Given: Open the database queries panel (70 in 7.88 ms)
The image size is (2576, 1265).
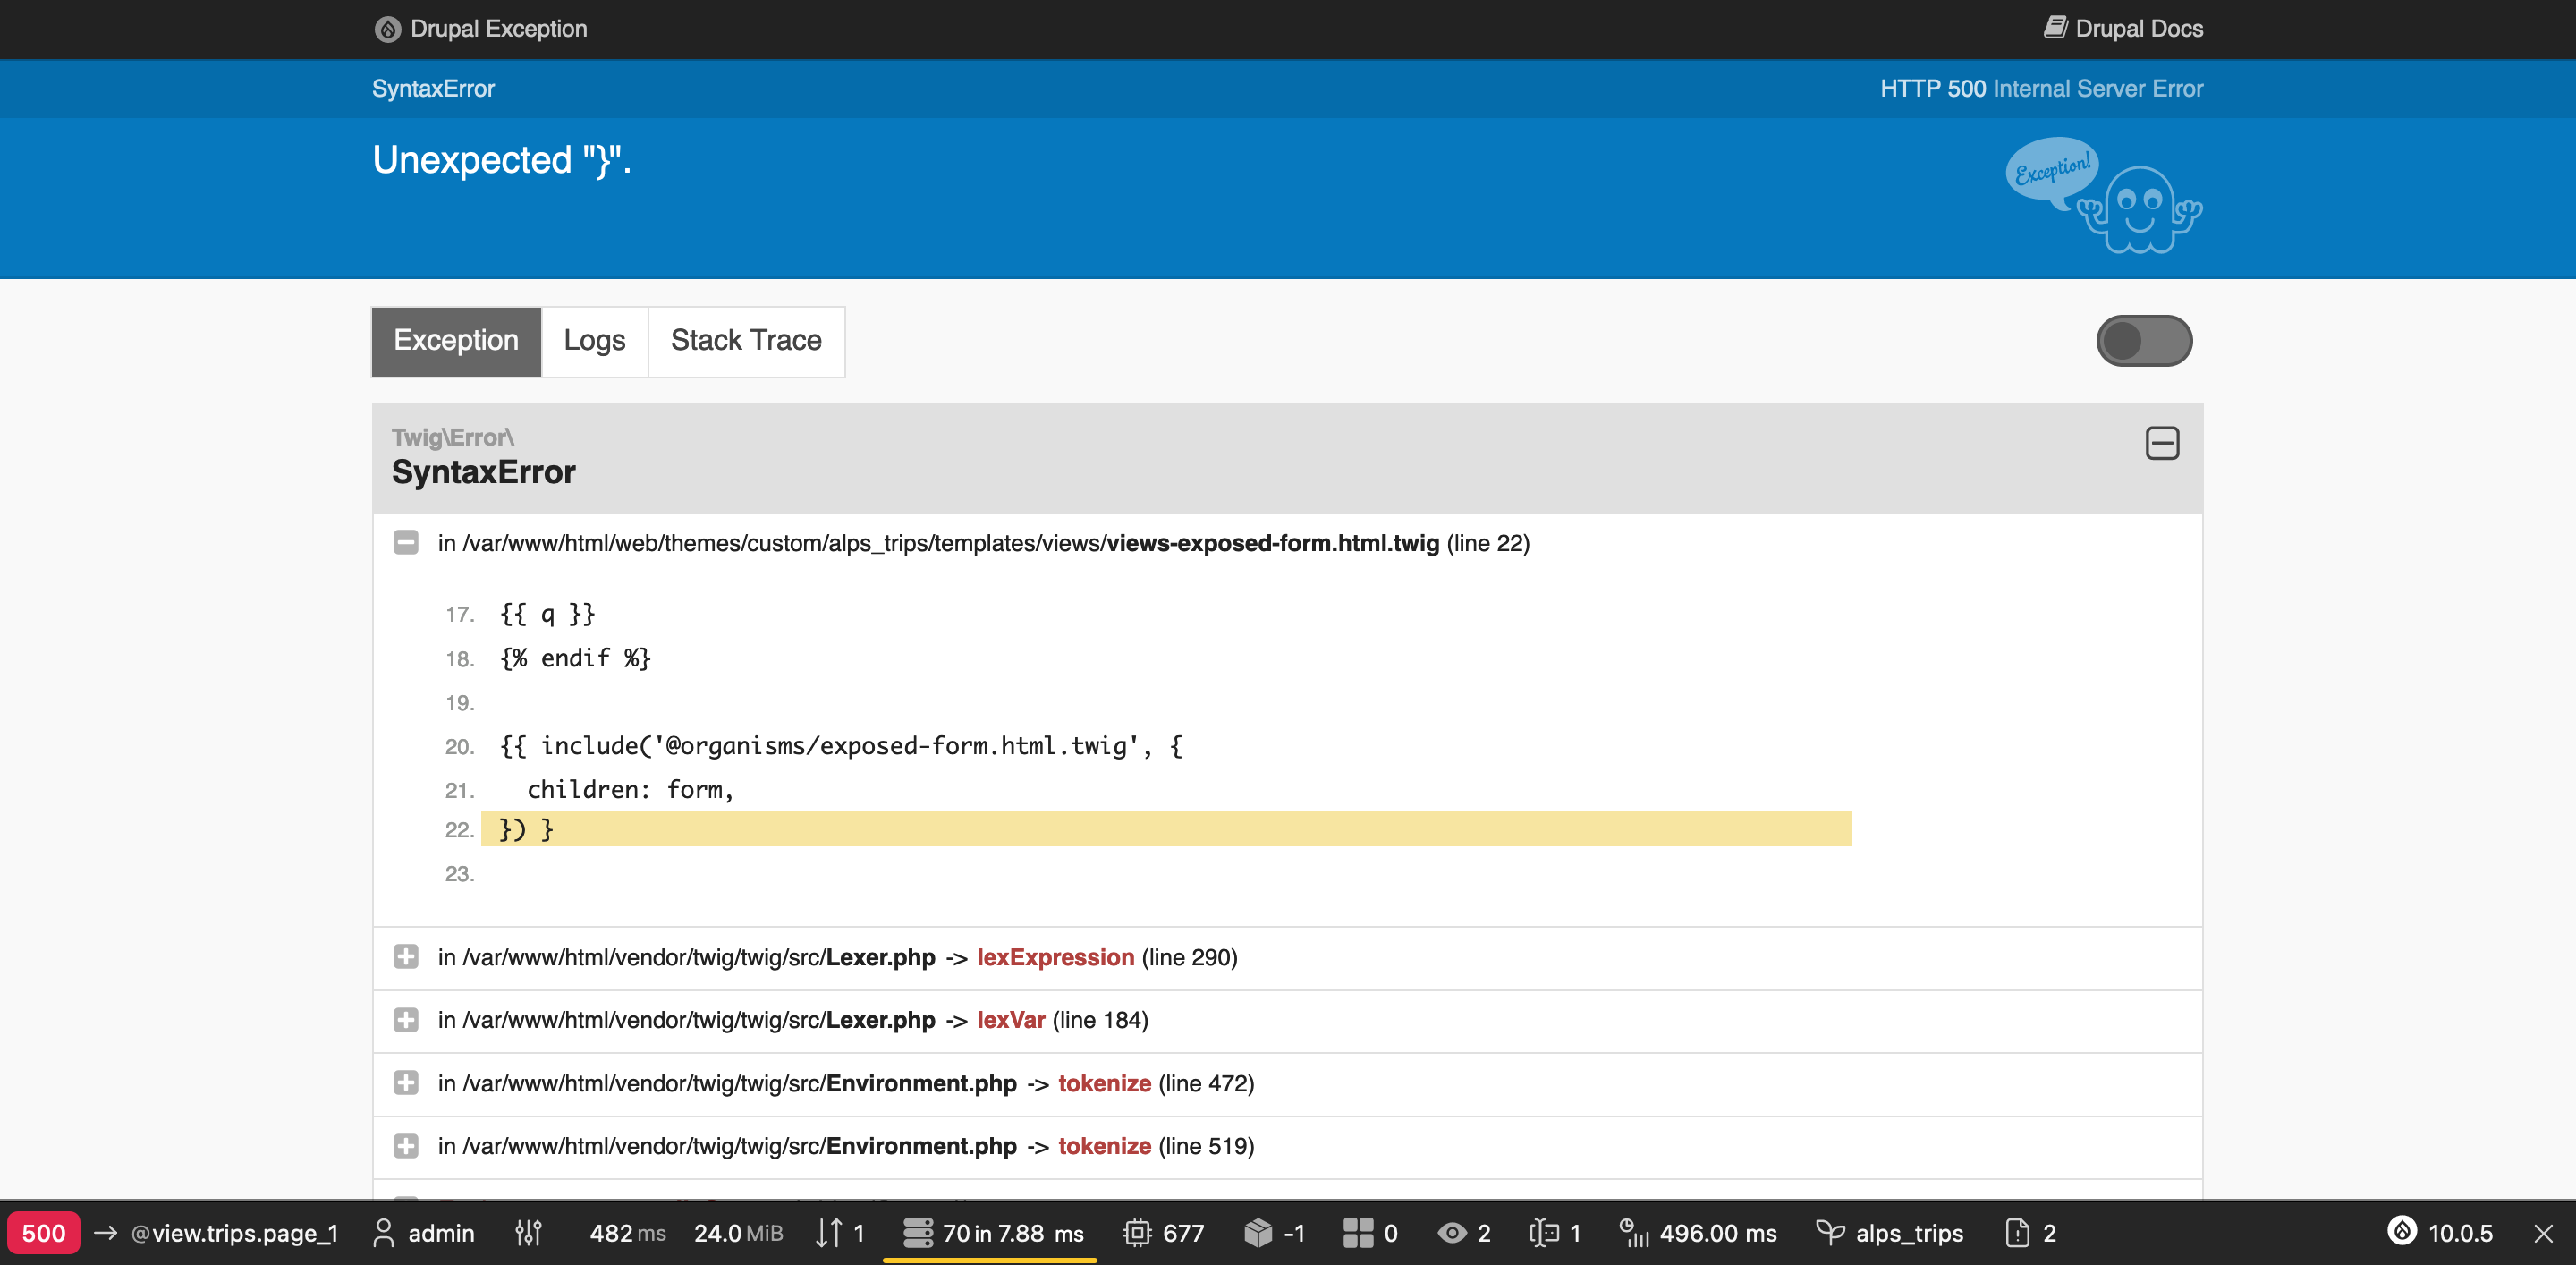Looking at the screenshot, I should (992, 1233).
